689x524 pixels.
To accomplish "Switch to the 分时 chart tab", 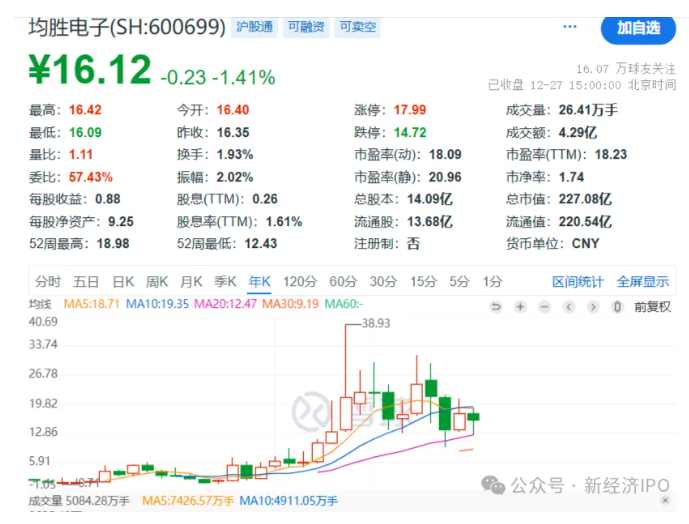I will tap(48, 281).
